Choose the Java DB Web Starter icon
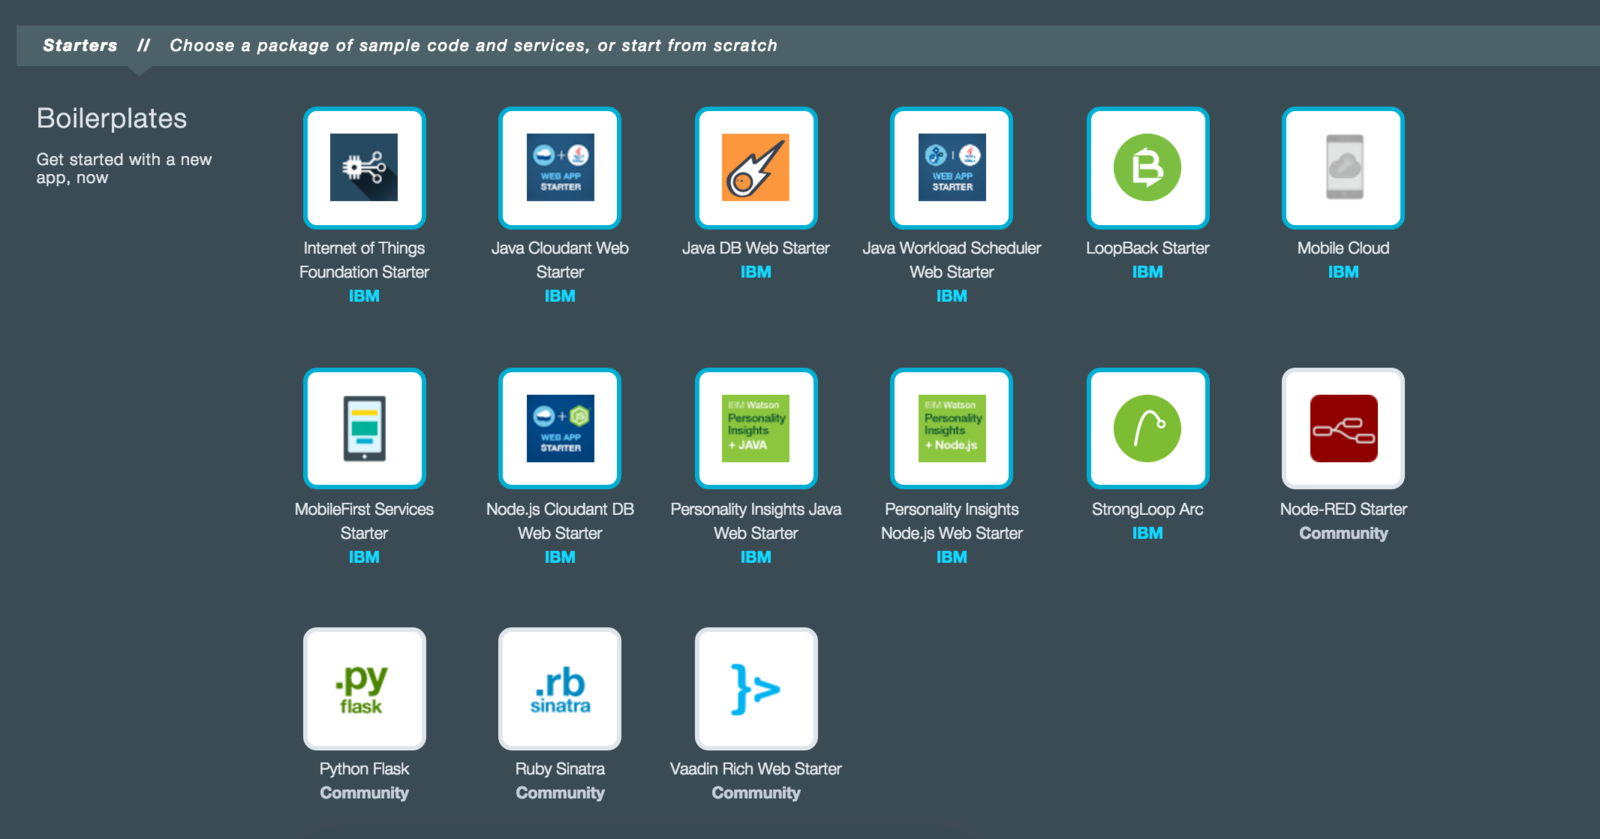Screen dimensions: 1600x839 tap(756, 168)
